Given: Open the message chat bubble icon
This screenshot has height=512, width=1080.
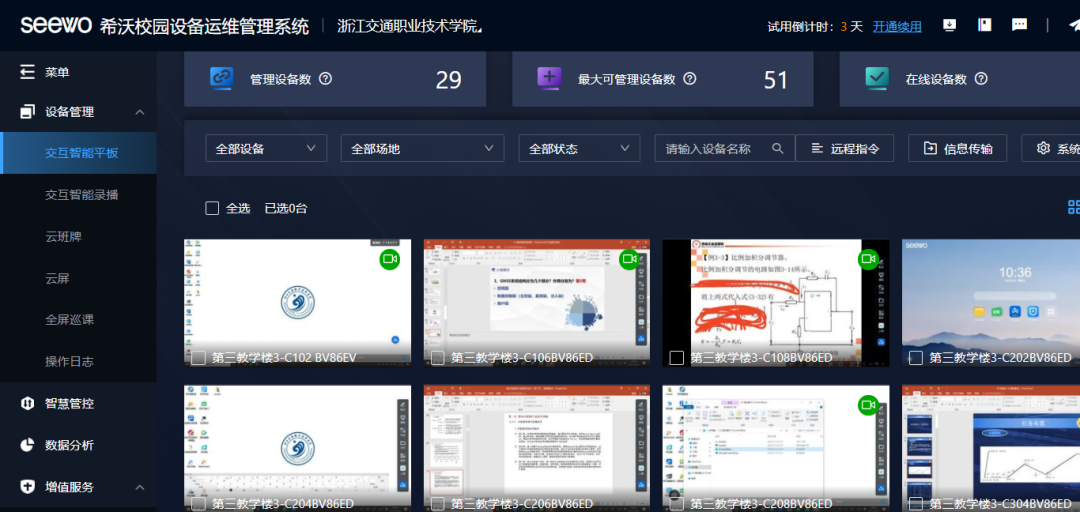Looking at the screenshot, I should point(1019,25).
